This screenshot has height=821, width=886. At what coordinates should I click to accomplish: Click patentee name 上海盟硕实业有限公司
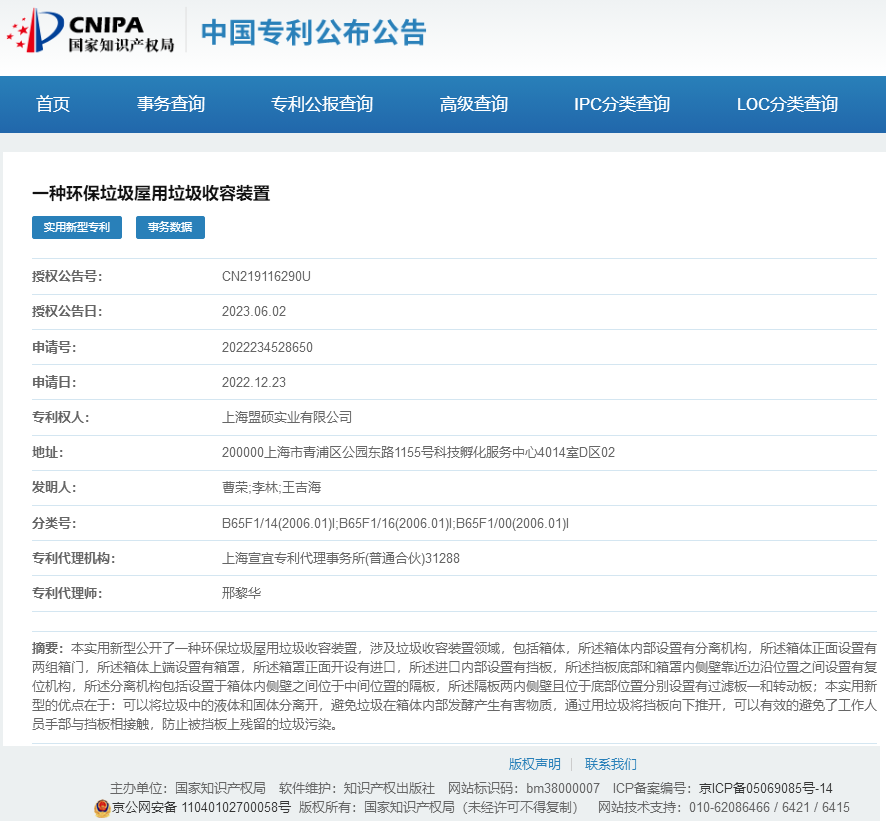click(287, 417)
